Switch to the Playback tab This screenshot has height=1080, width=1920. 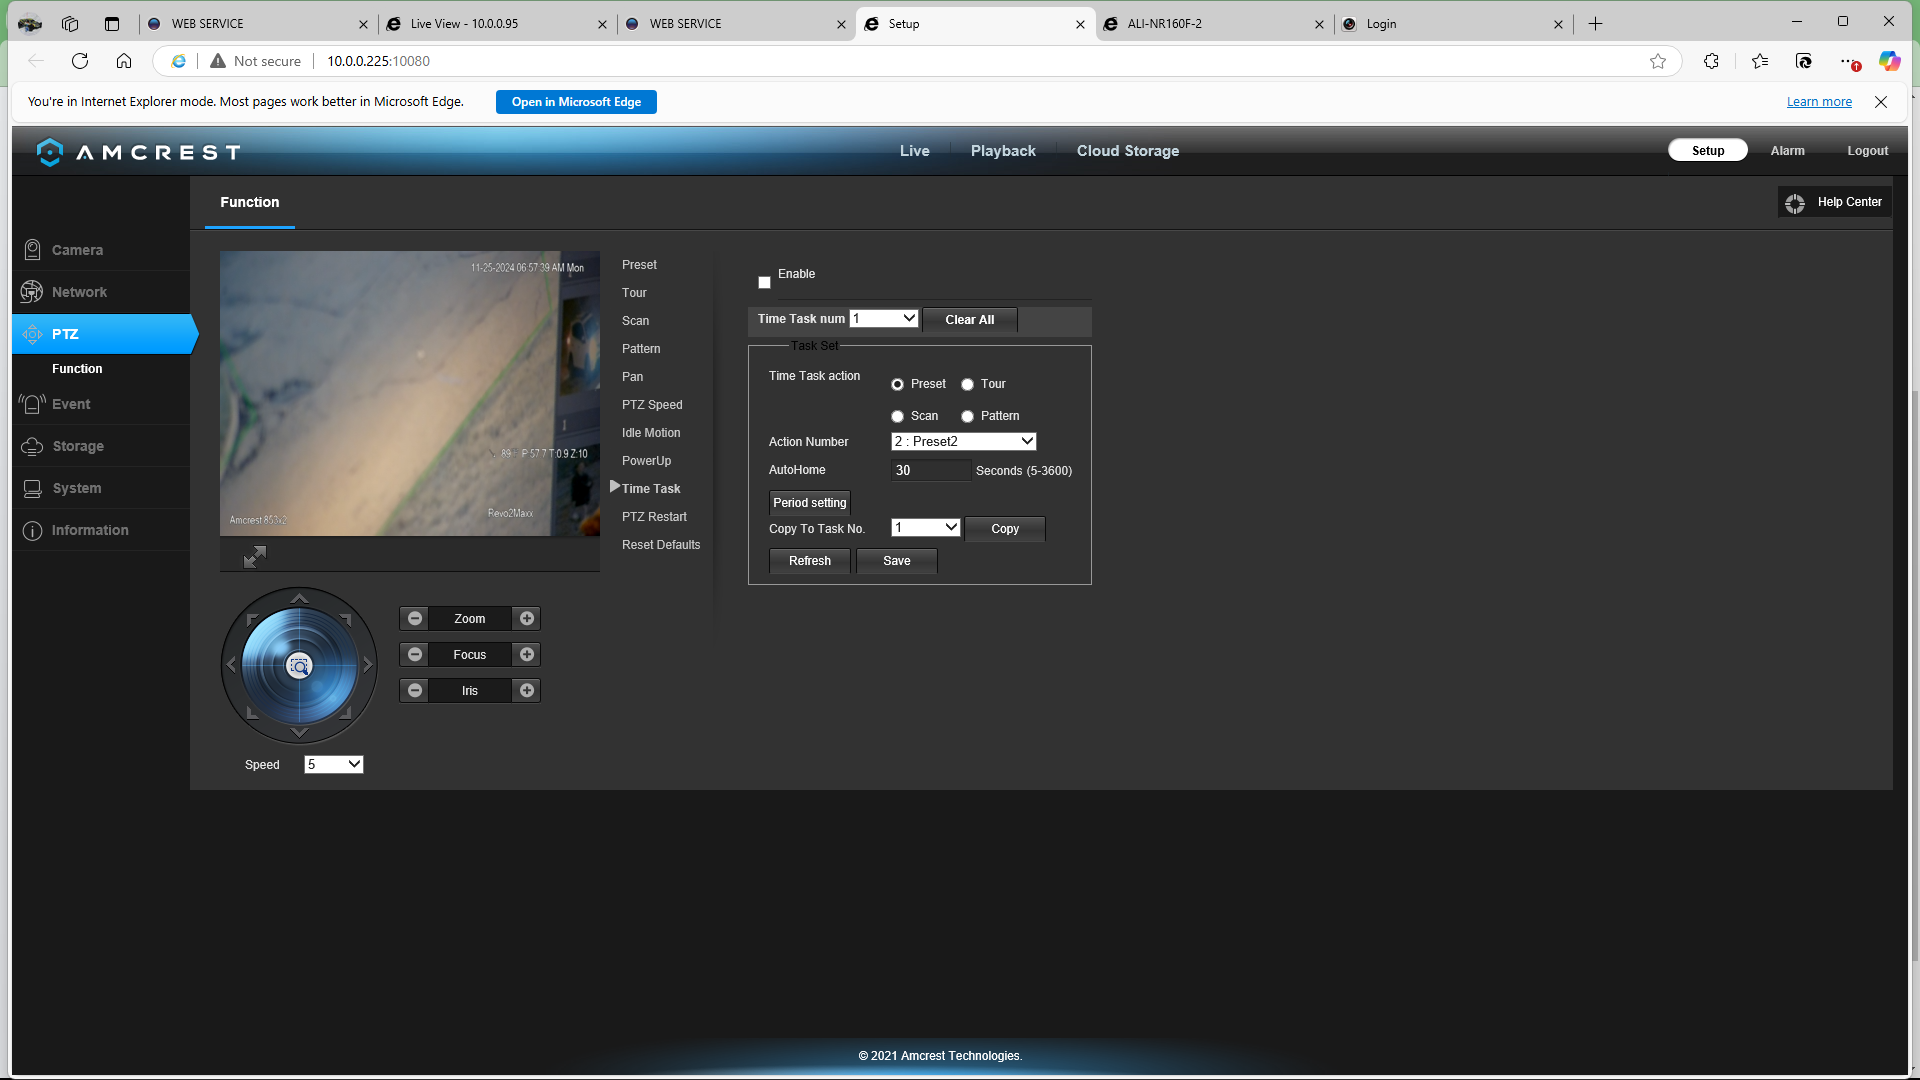[1003, 151]
